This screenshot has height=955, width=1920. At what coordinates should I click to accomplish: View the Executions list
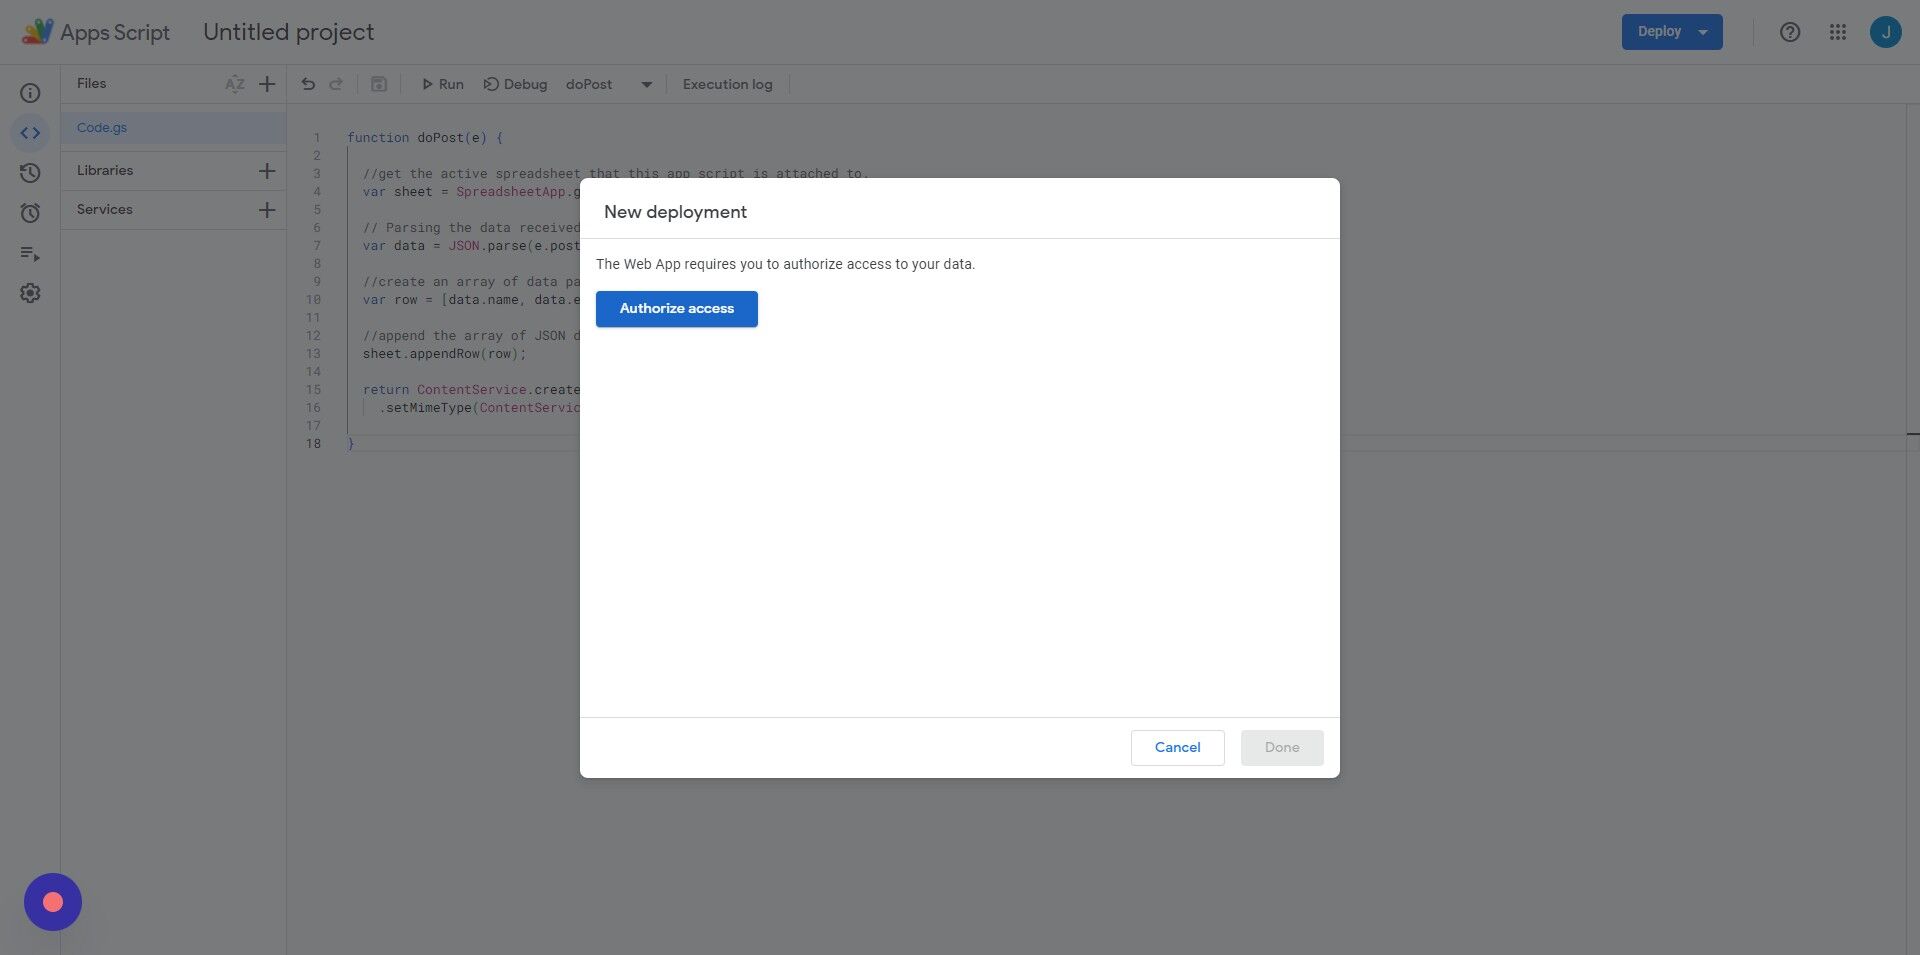coord(30,254)
